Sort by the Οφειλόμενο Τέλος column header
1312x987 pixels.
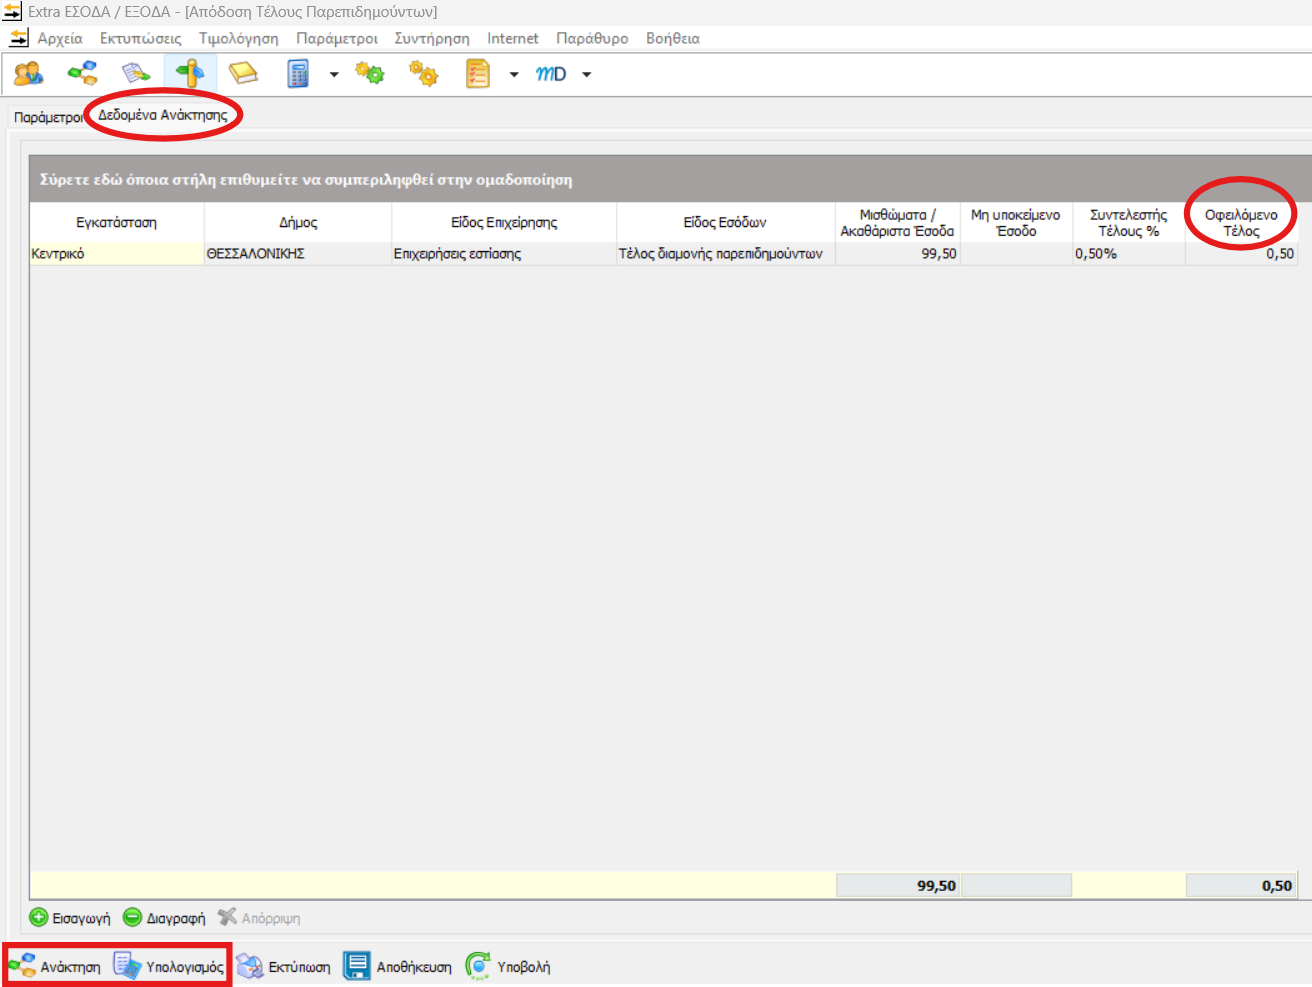point(1240,222)
